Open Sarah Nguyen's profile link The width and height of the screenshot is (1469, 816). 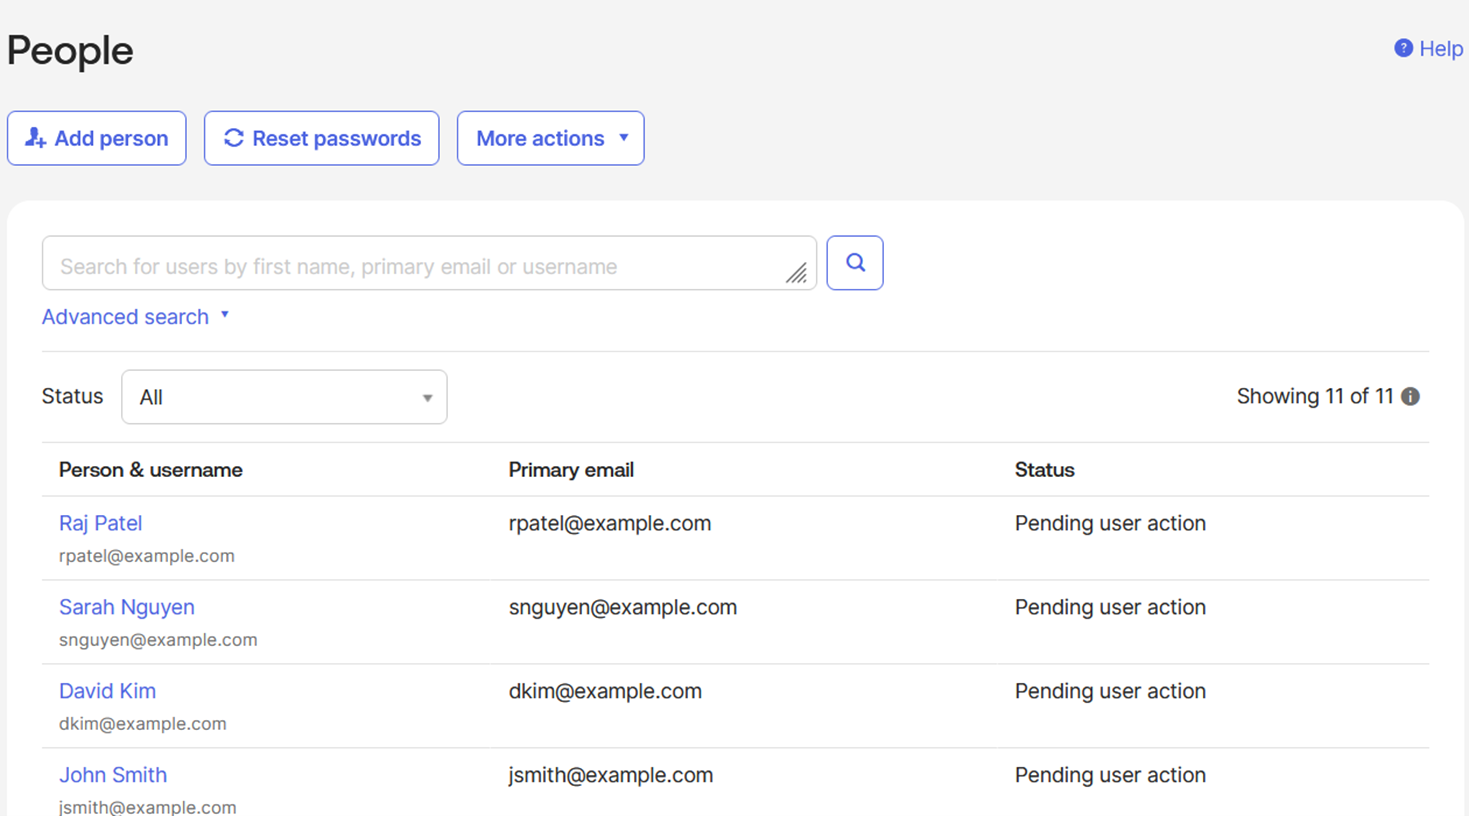coord(126,607)
